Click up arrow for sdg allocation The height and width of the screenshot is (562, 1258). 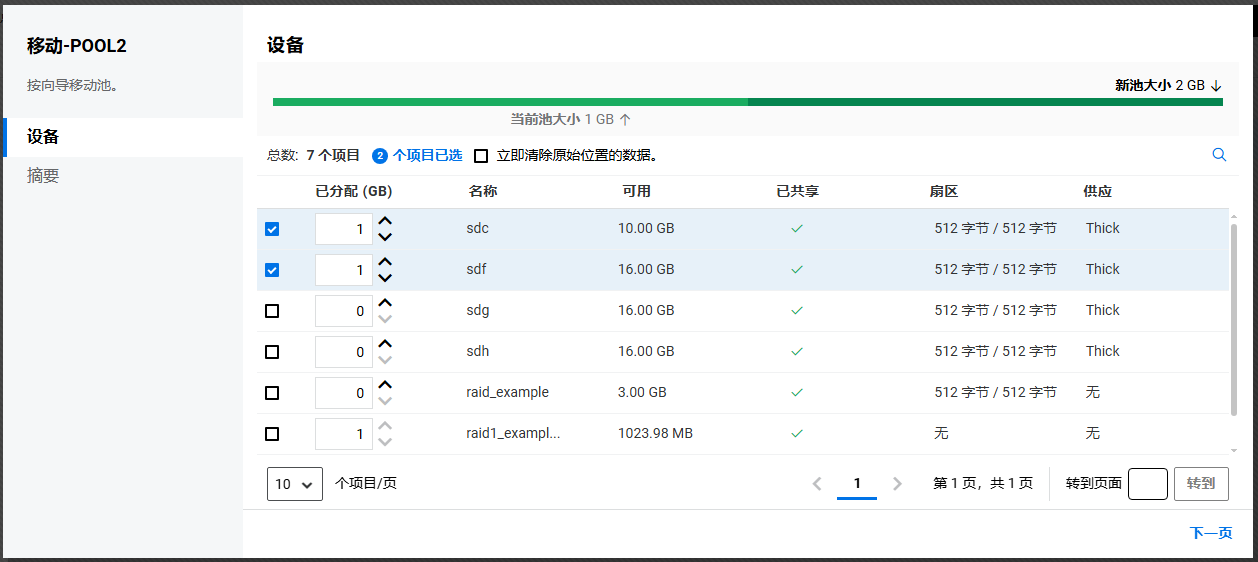385,303
